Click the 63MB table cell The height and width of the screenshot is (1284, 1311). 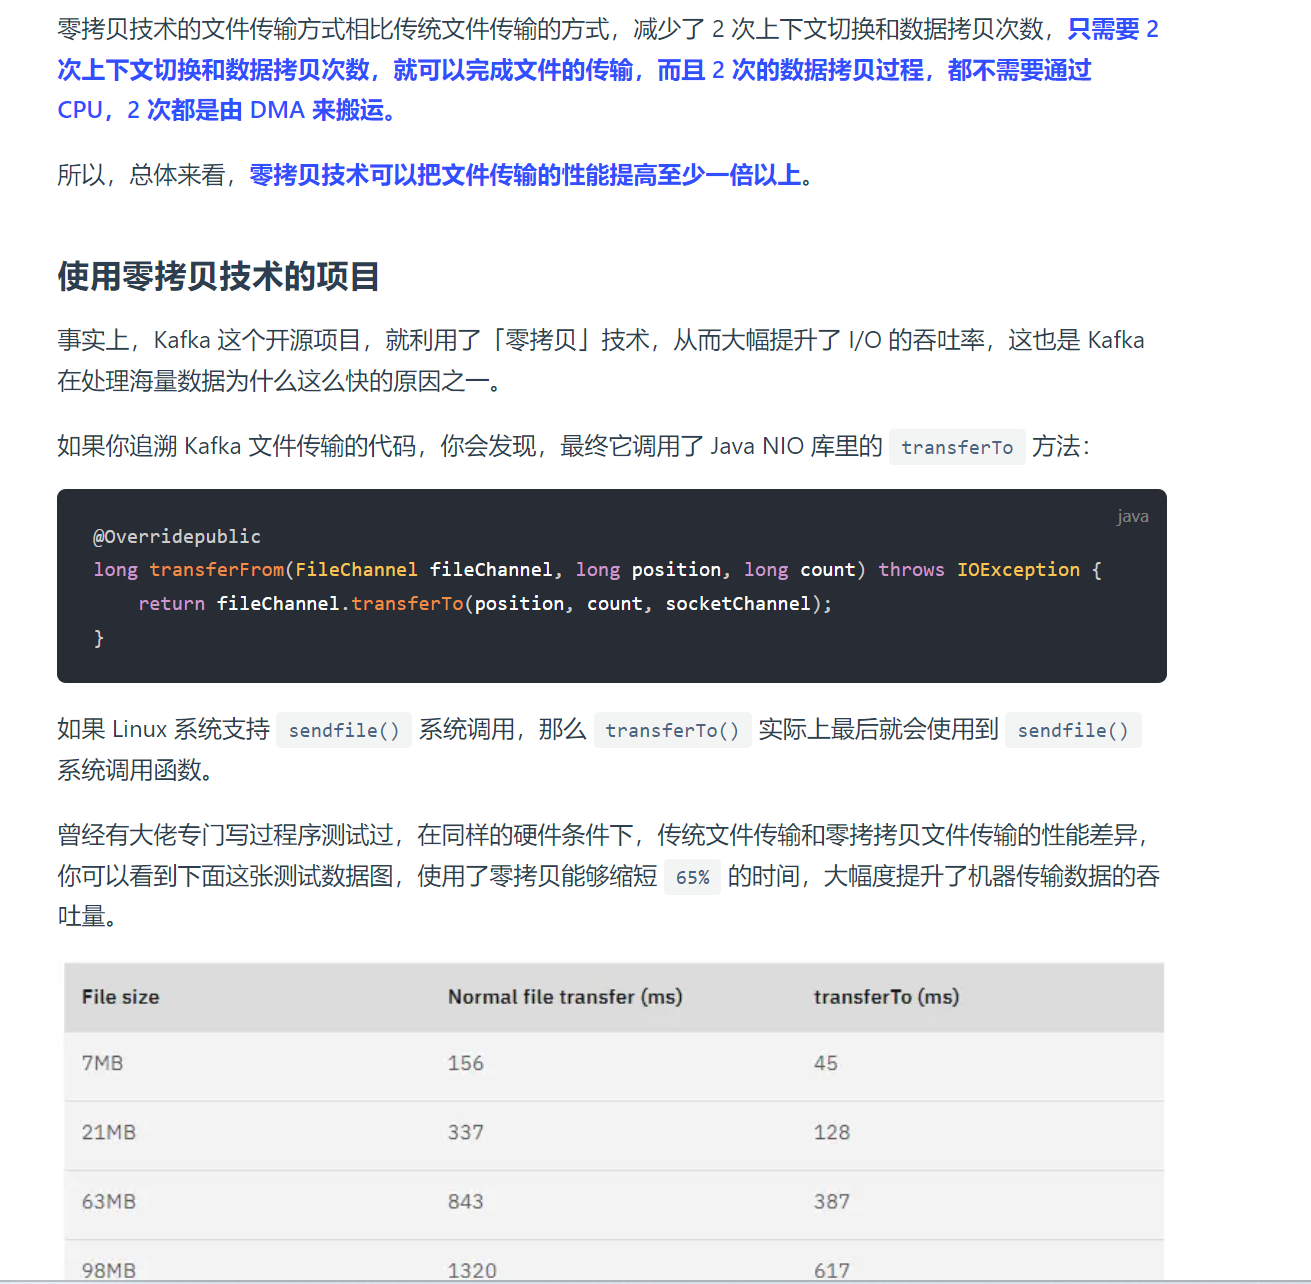point(108,1201)
